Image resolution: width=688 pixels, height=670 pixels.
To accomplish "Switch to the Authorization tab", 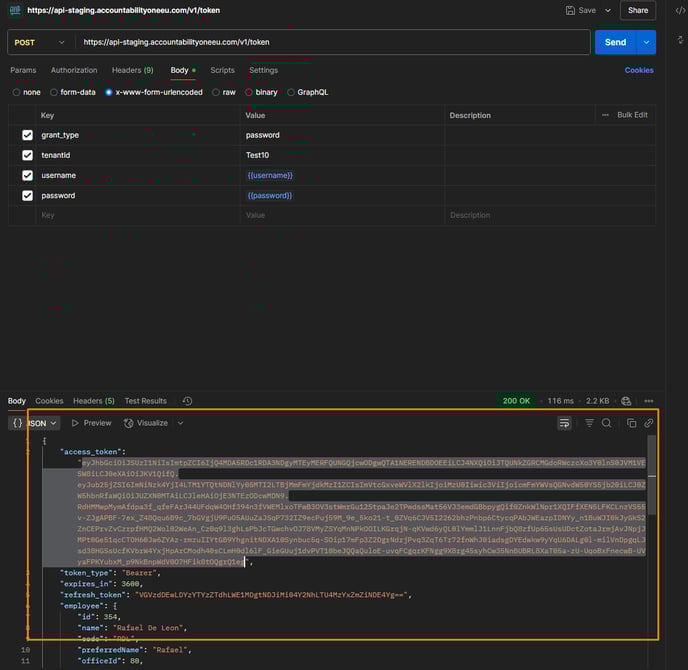I will [74, 70].
